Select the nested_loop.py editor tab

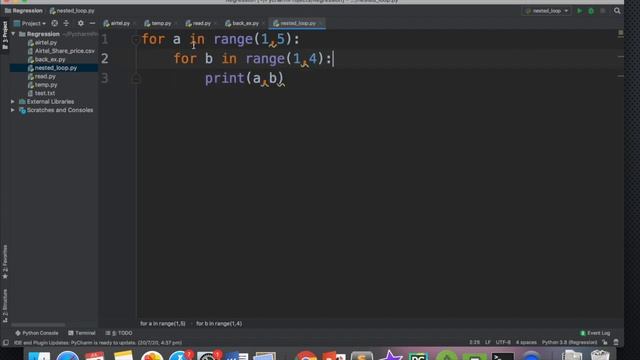296,23
